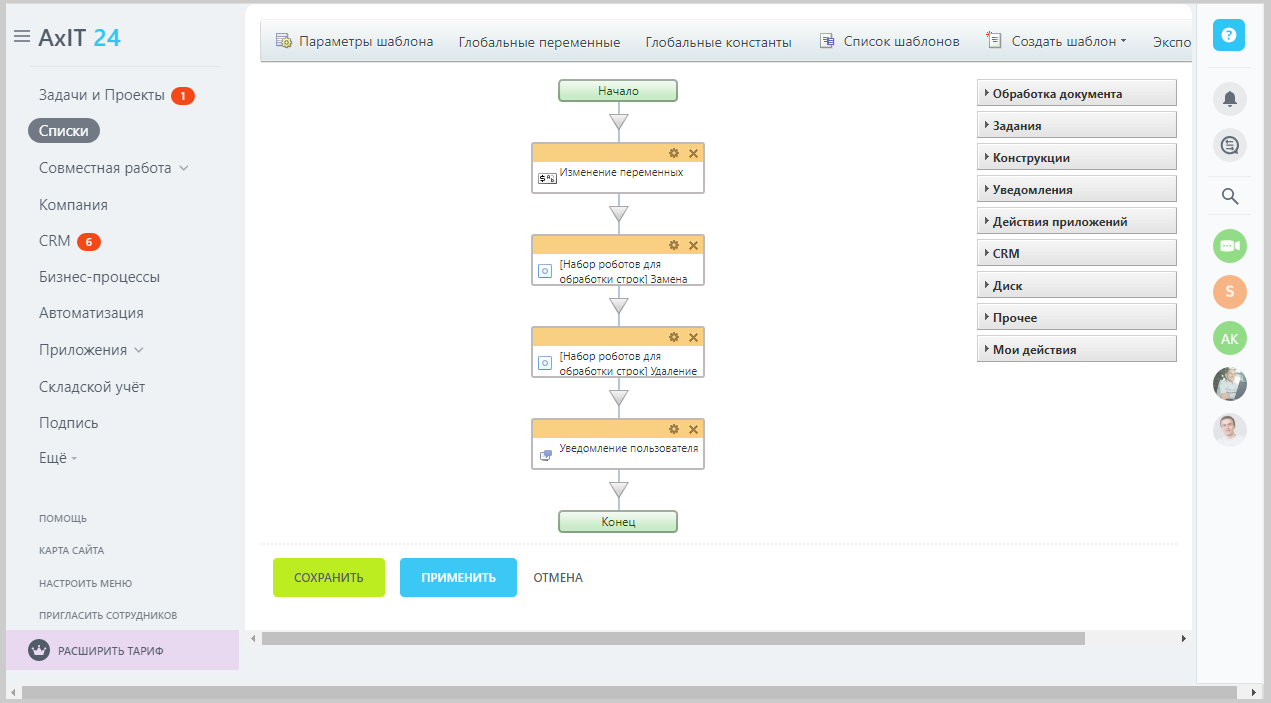Start a video call with the green camera icon
The image size is (1271, 703).
(x=1230, y=246)
